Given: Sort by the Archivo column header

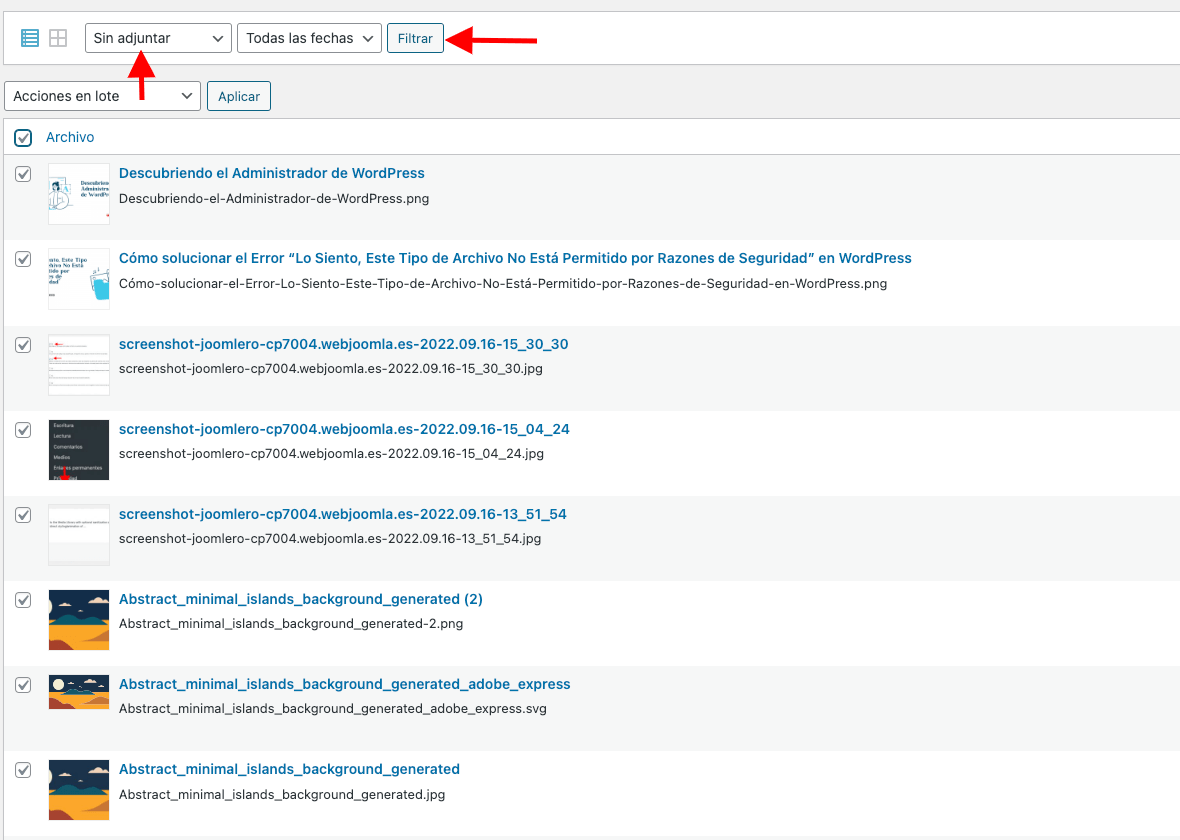Looking at the screenshot, I should pyautogui.click(x=70, y=137).
